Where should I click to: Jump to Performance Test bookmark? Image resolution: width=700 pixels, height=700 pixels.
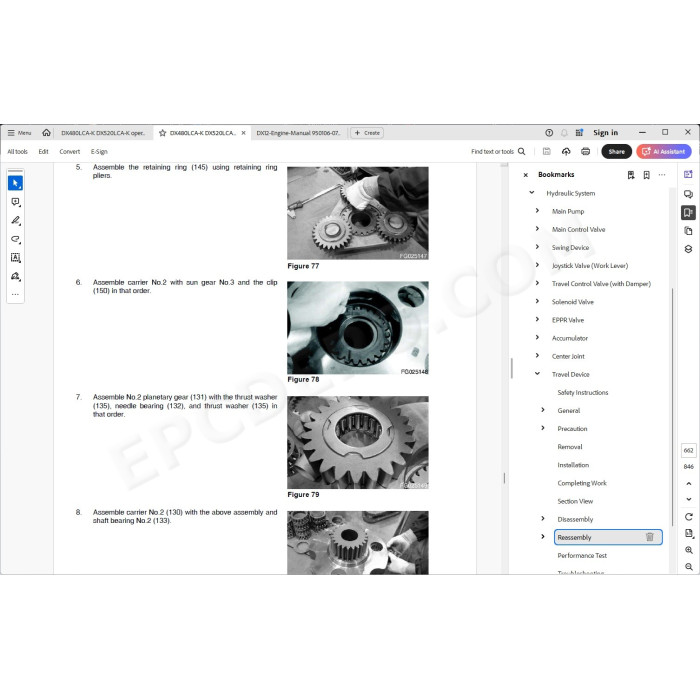tap(582, 555)
